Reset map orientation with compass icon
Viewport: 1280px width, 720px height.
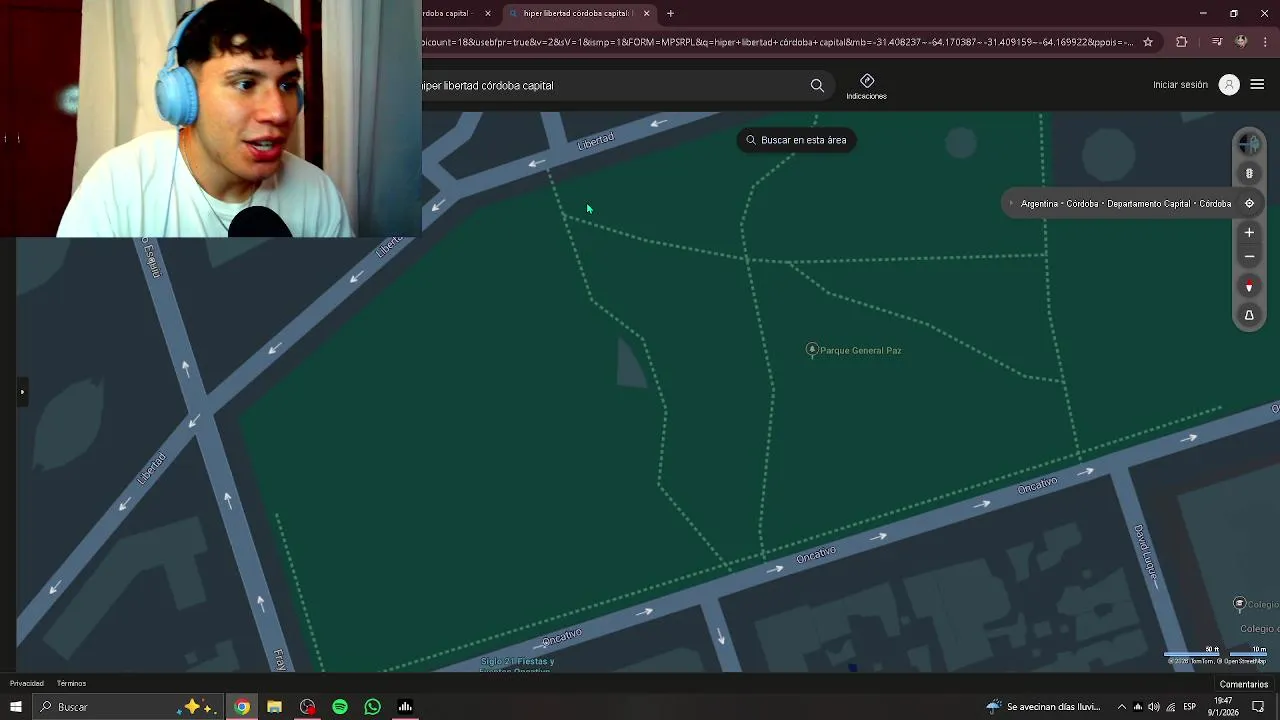pyautogui.click(x=1249, y=287)
